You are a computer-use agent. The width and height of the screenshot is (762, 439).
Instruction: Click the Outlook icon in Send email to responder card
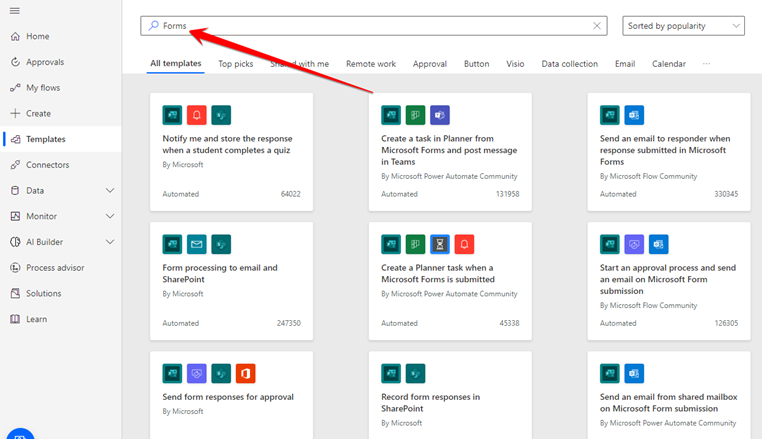[x=634, y=115]
